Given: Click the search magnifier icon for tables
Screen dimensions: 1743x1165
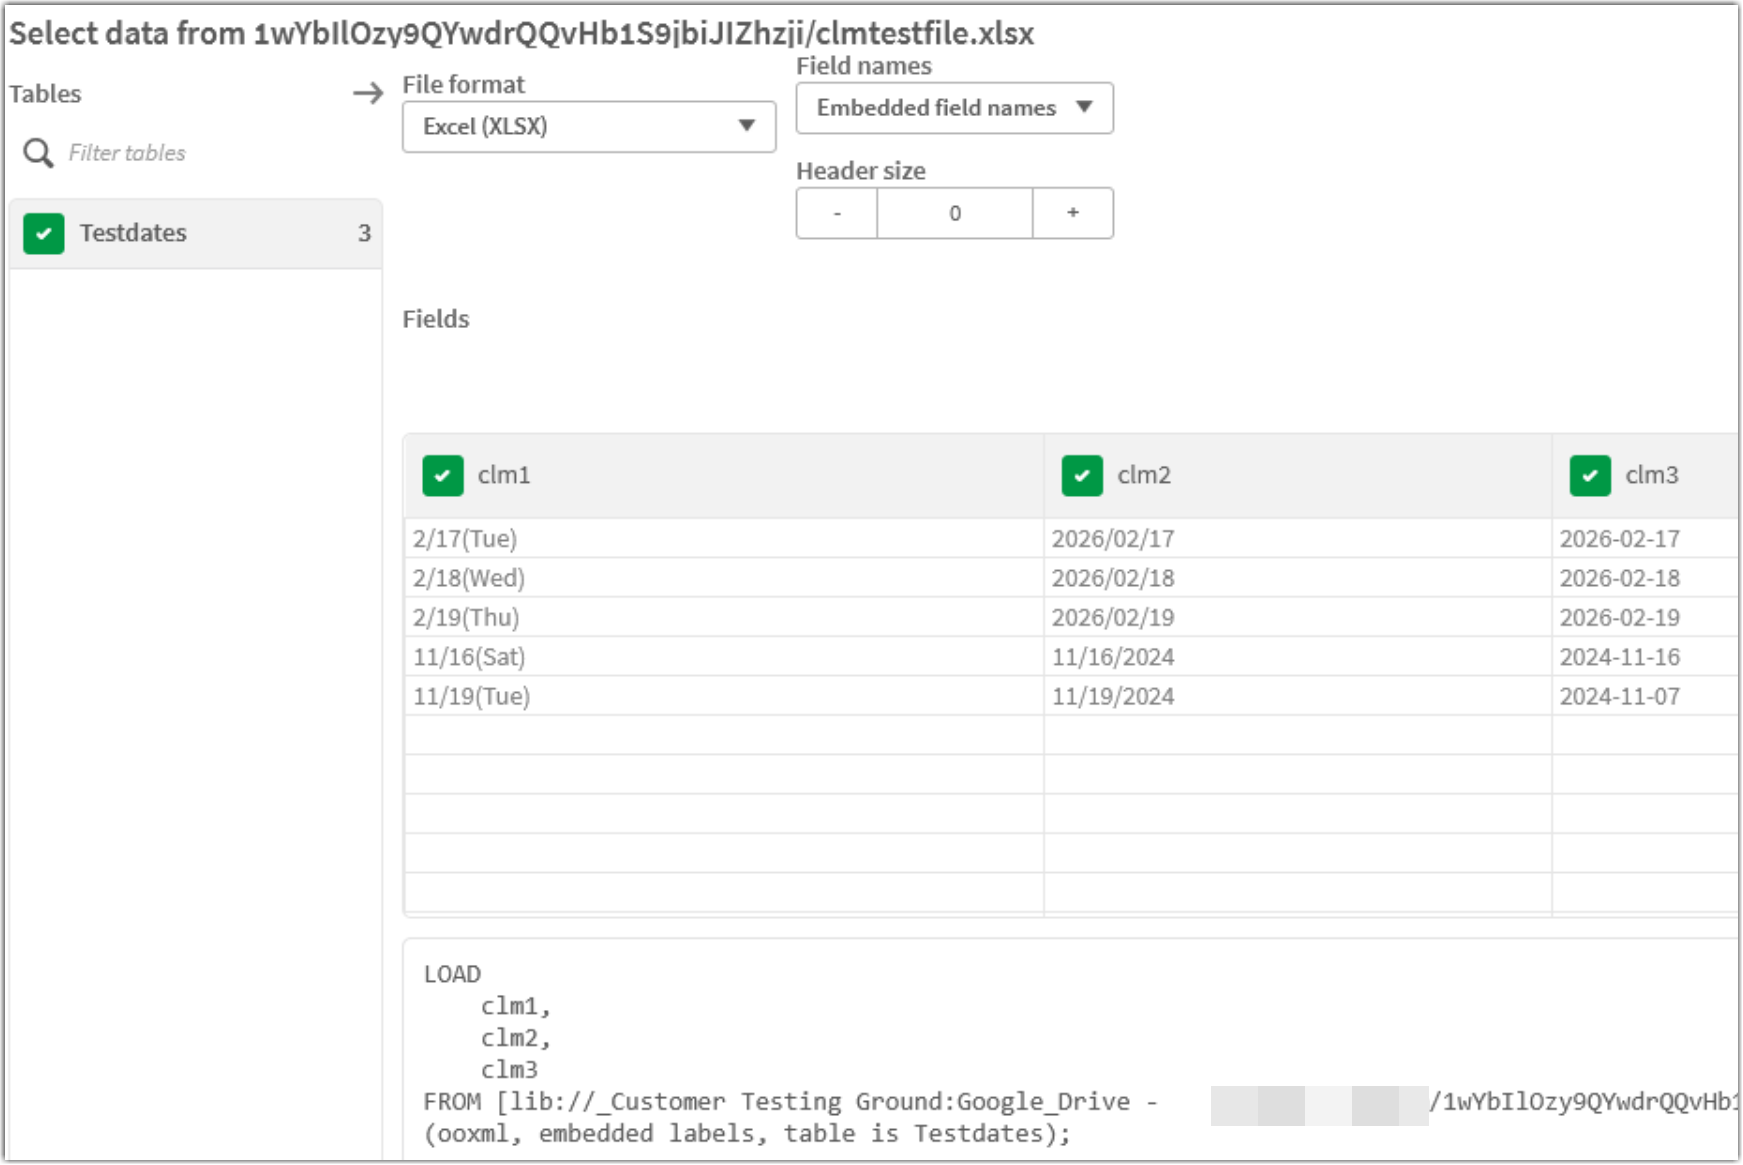Looking at the screenshot, I should coord(38,153).
